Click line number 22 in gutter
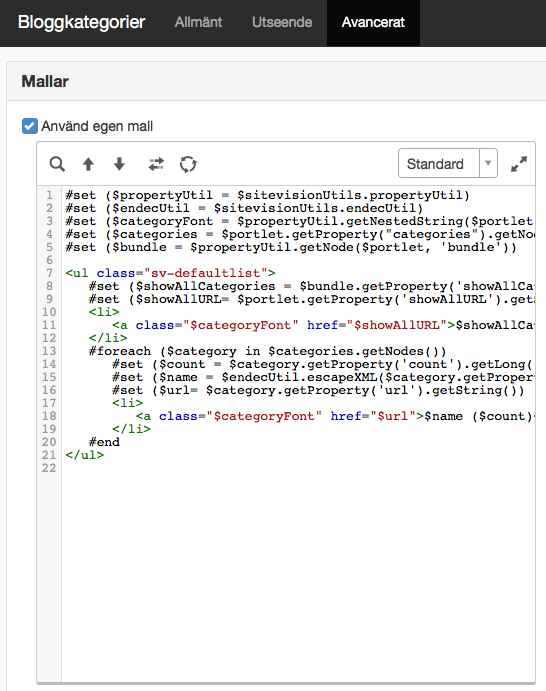 pyautogui.click(x=49, y=468)
